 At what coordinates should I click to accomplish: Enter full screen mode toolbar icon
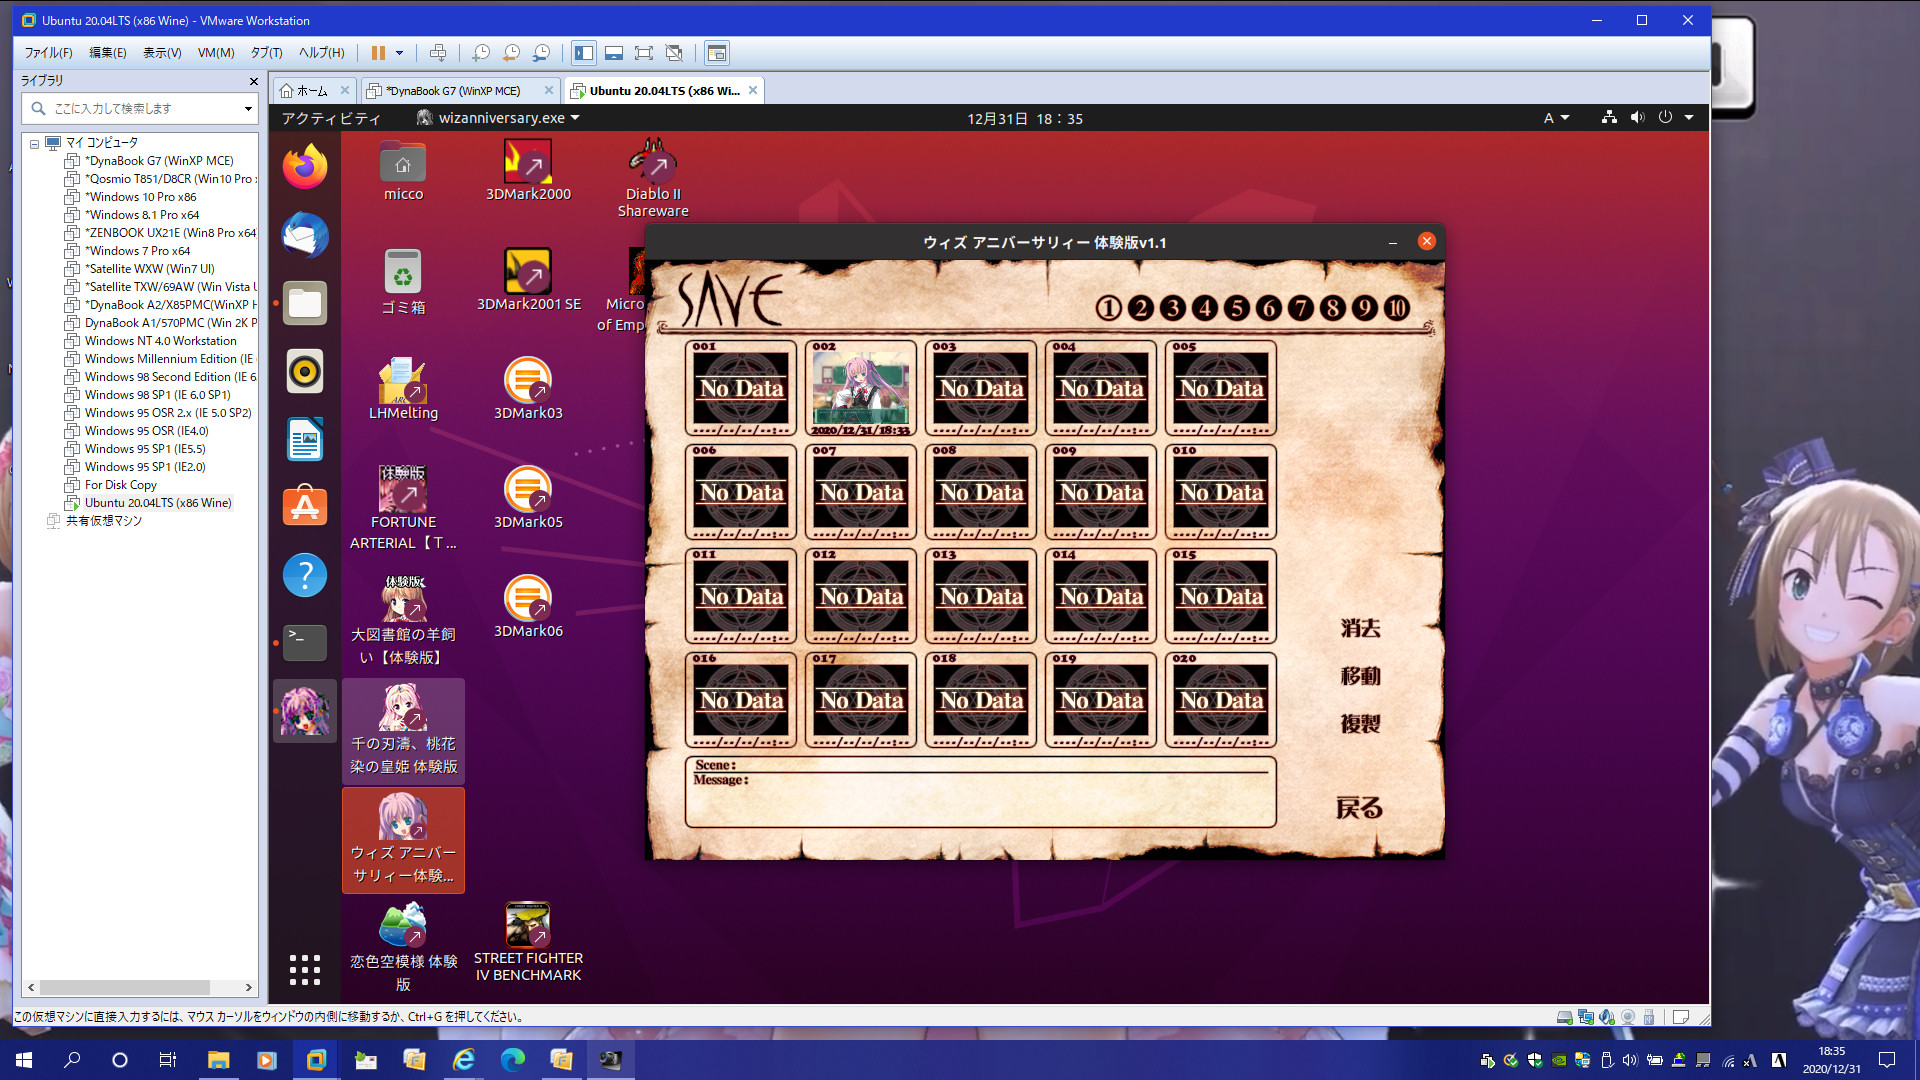pos(644,53)
